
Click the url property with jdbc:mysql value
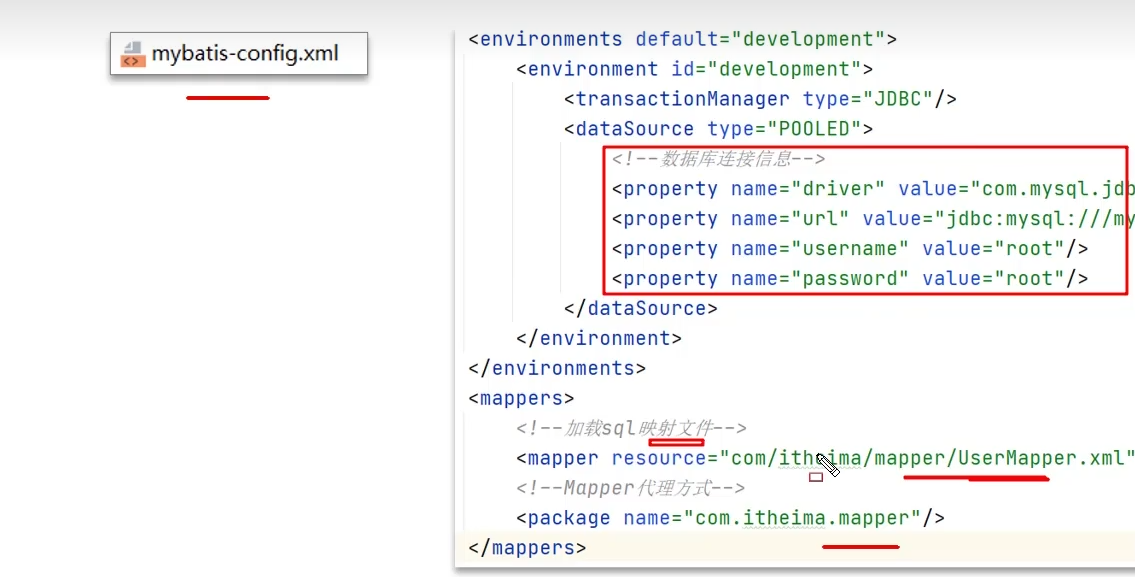pos(860,219)
